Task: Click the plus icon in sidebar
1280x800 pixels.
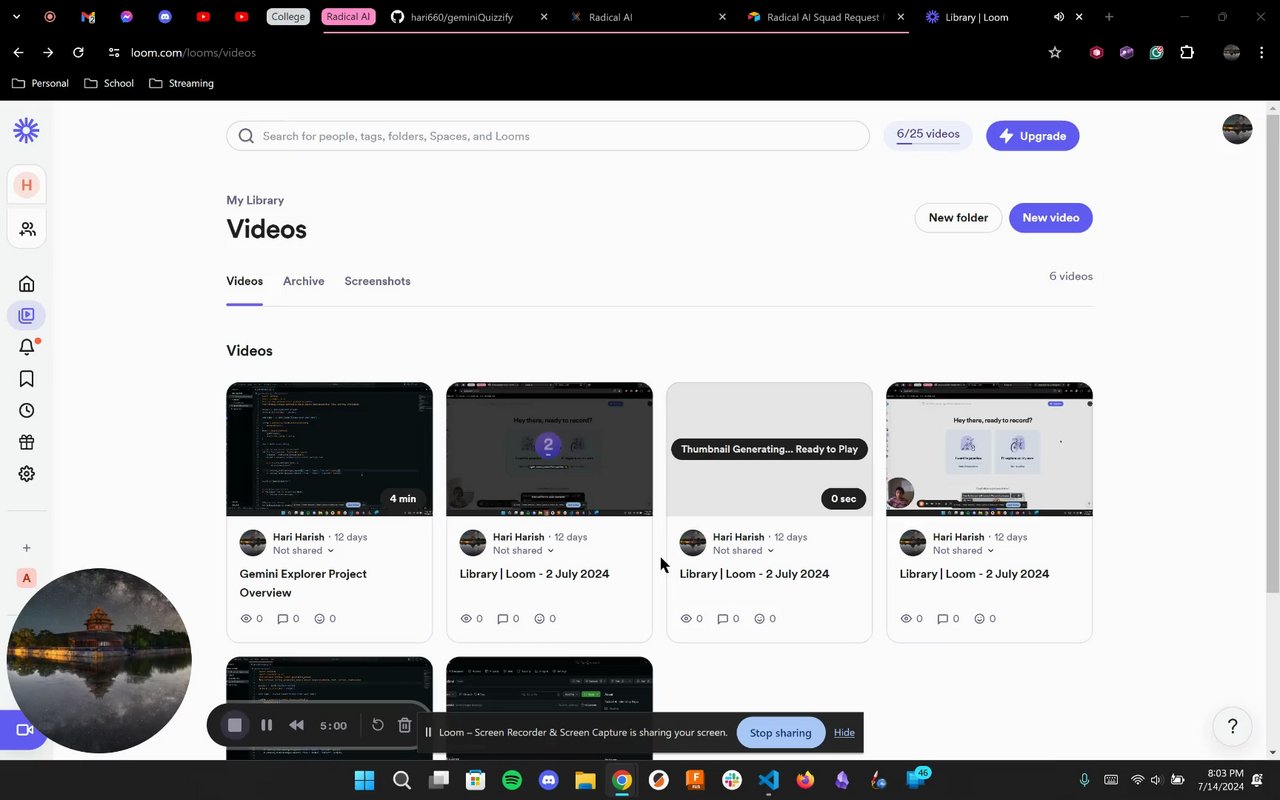Action: click(27, 548)
